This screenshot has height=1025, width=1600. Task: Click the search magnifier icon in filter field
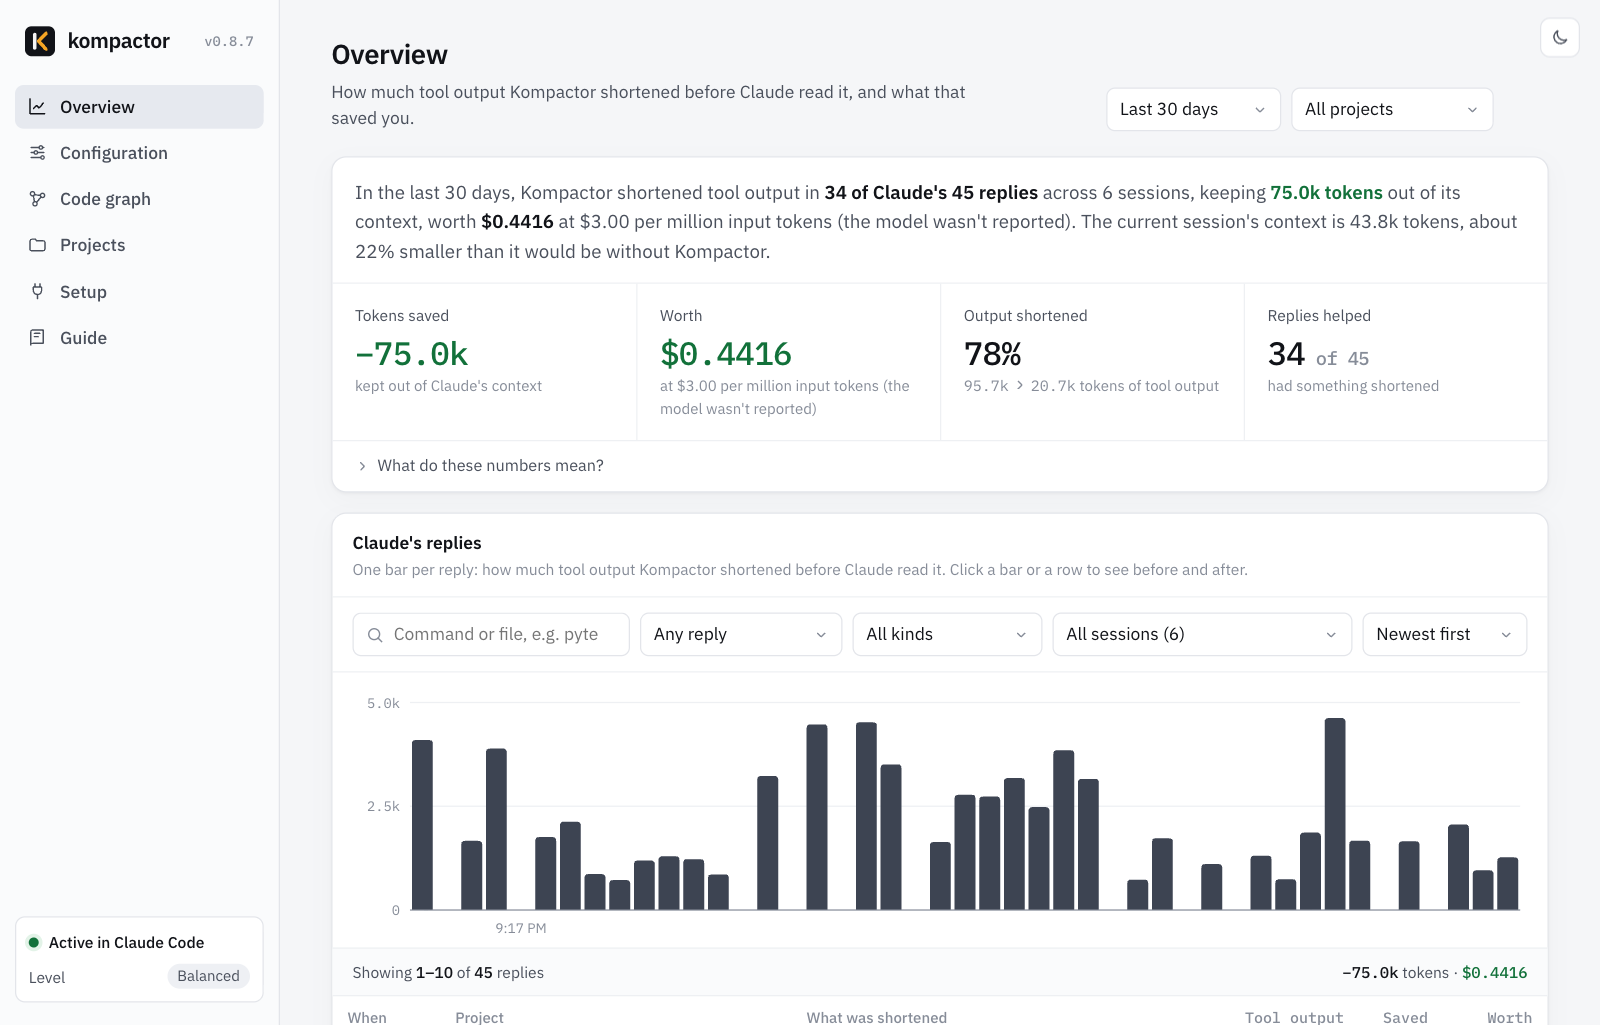pos(375,635)
